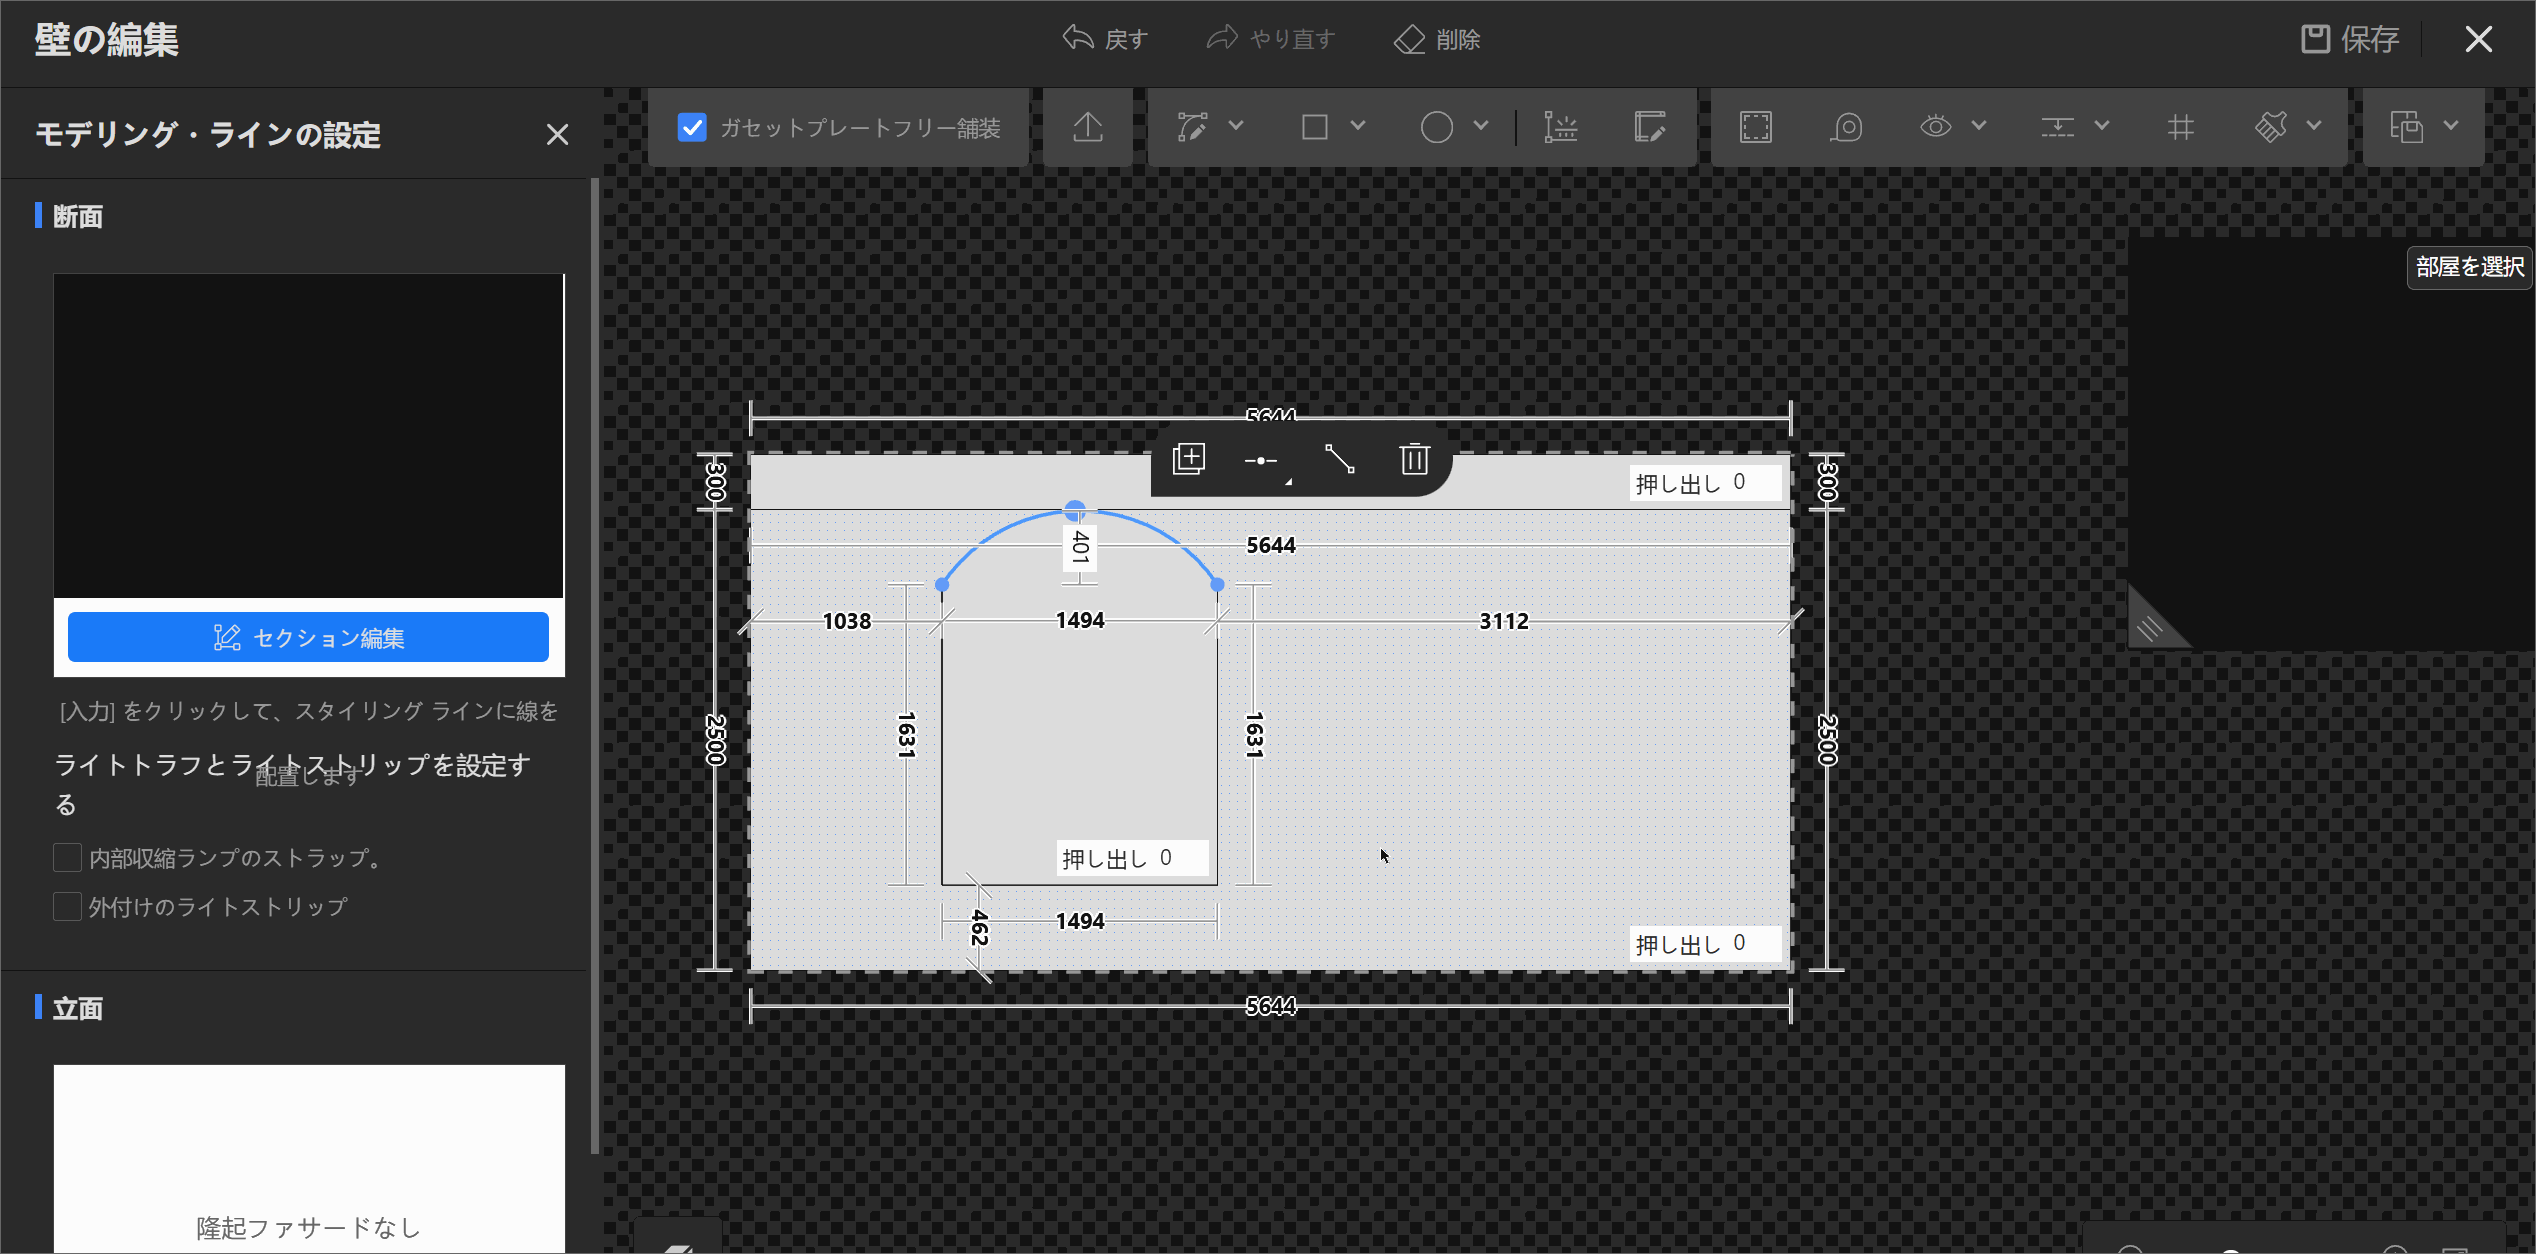Click the セクション編集 button
The height and width of the screenshot is (1254, 2536).
(308, 637)
